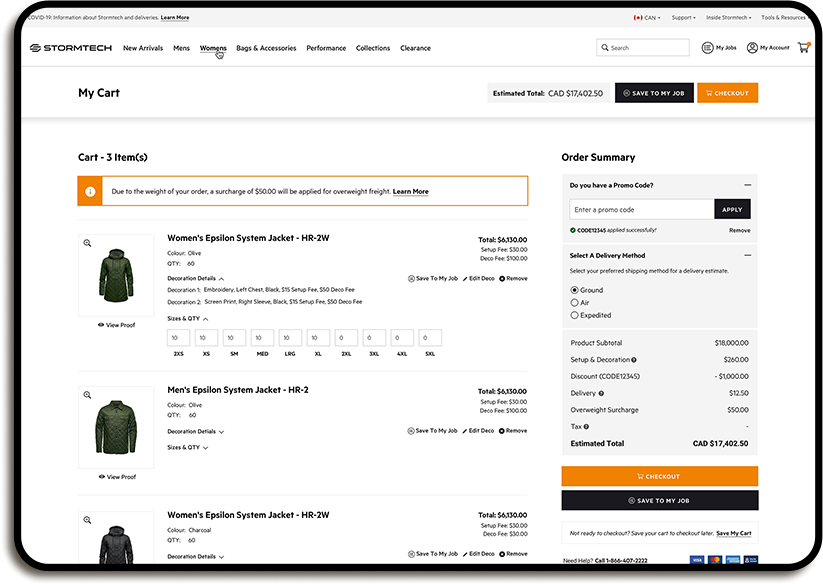Image resolution: width=823 pixels, height=584 pixels.
Task: View Proof for Men's Epsilon jacket
Action: point(117,477)
